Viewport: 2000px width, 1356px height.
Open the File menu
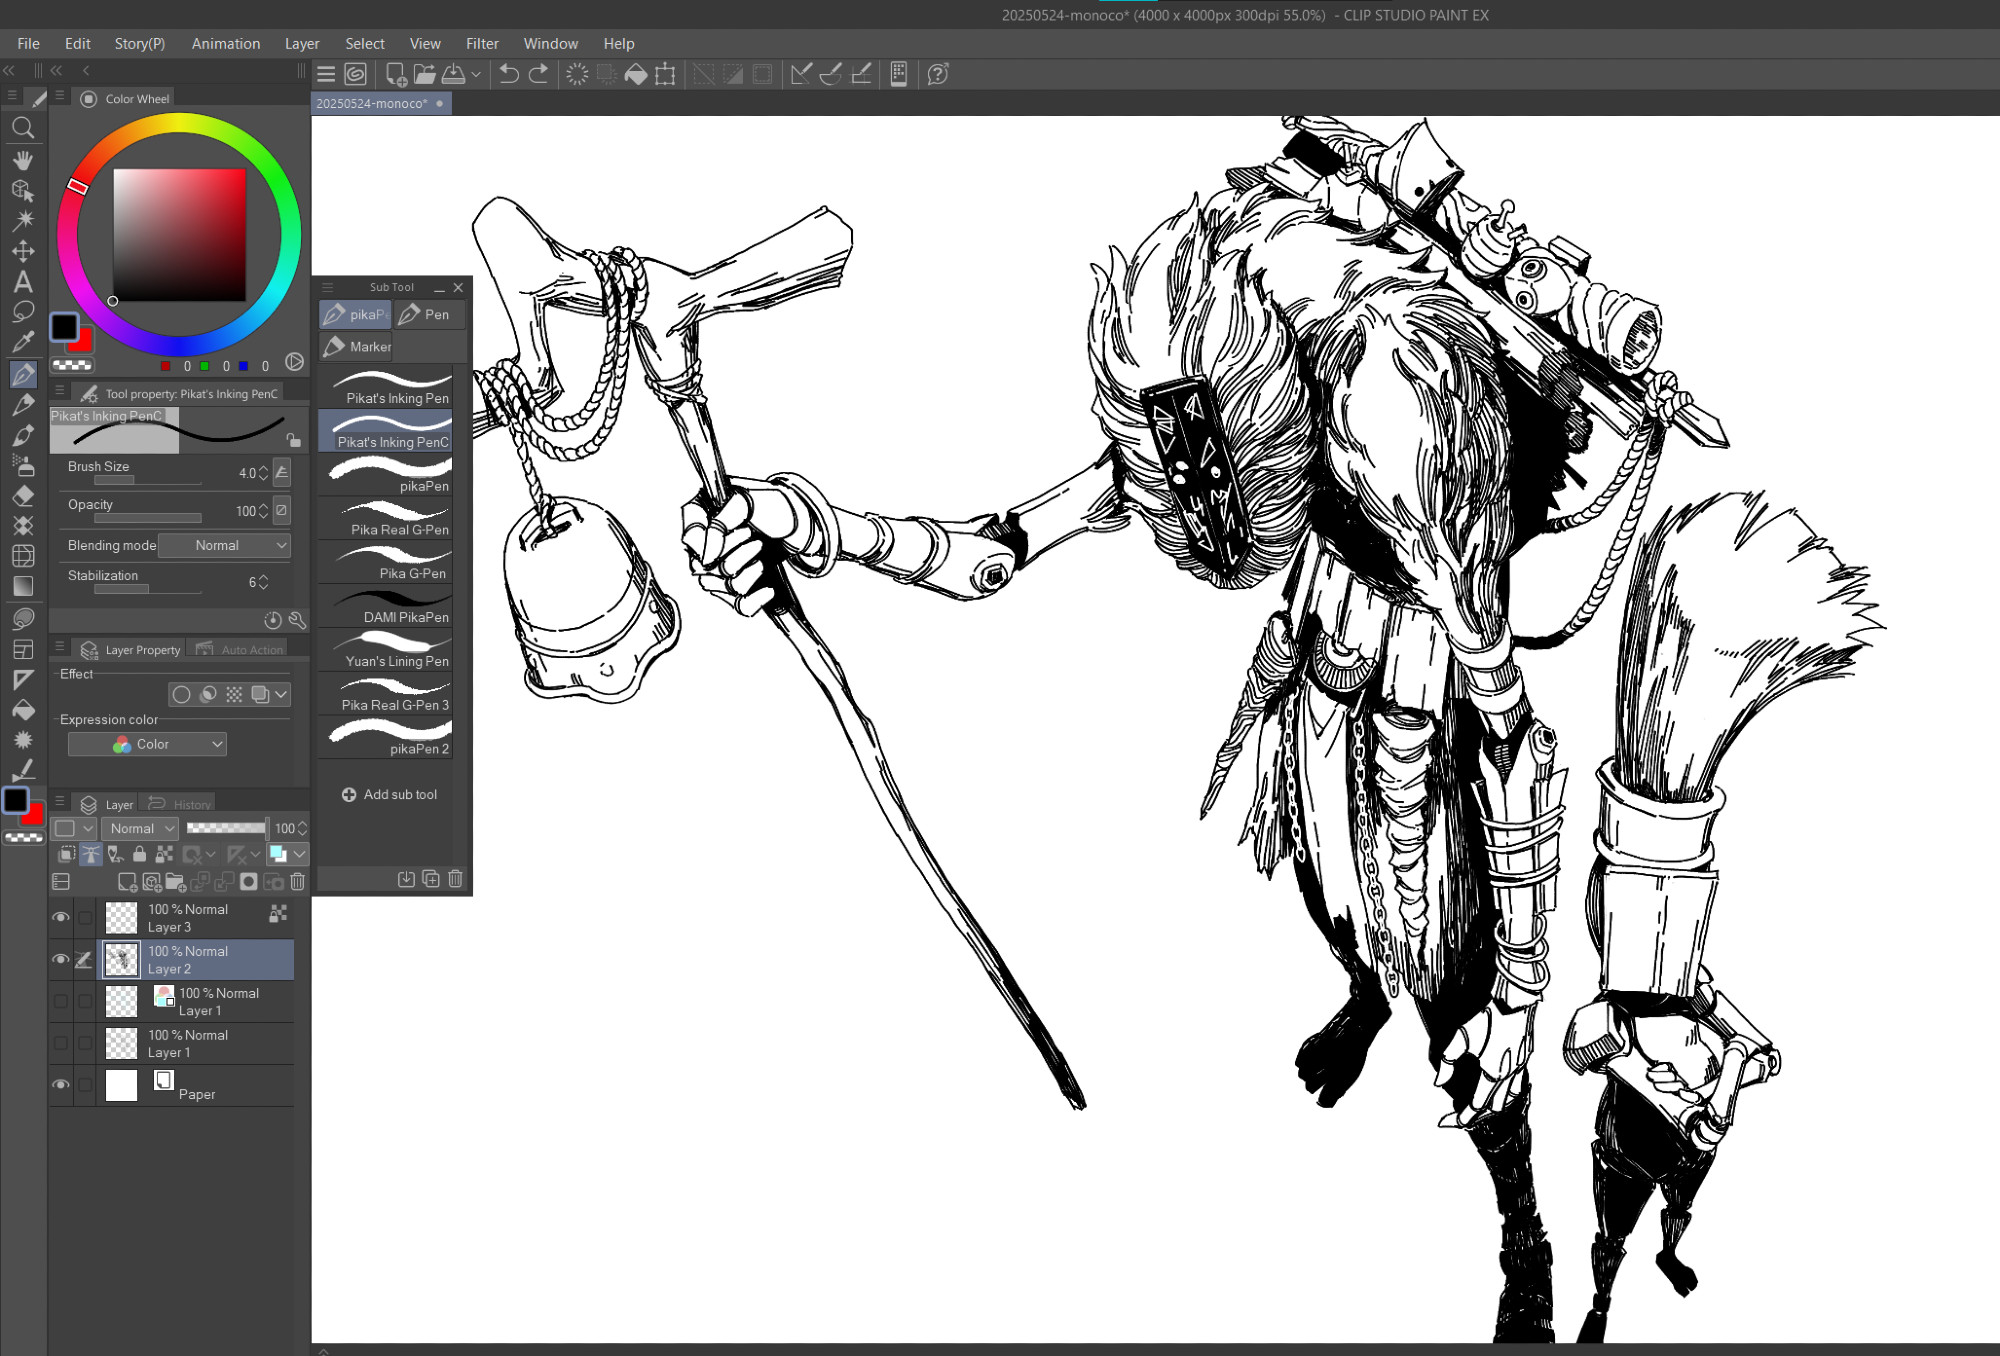(28, 44)
